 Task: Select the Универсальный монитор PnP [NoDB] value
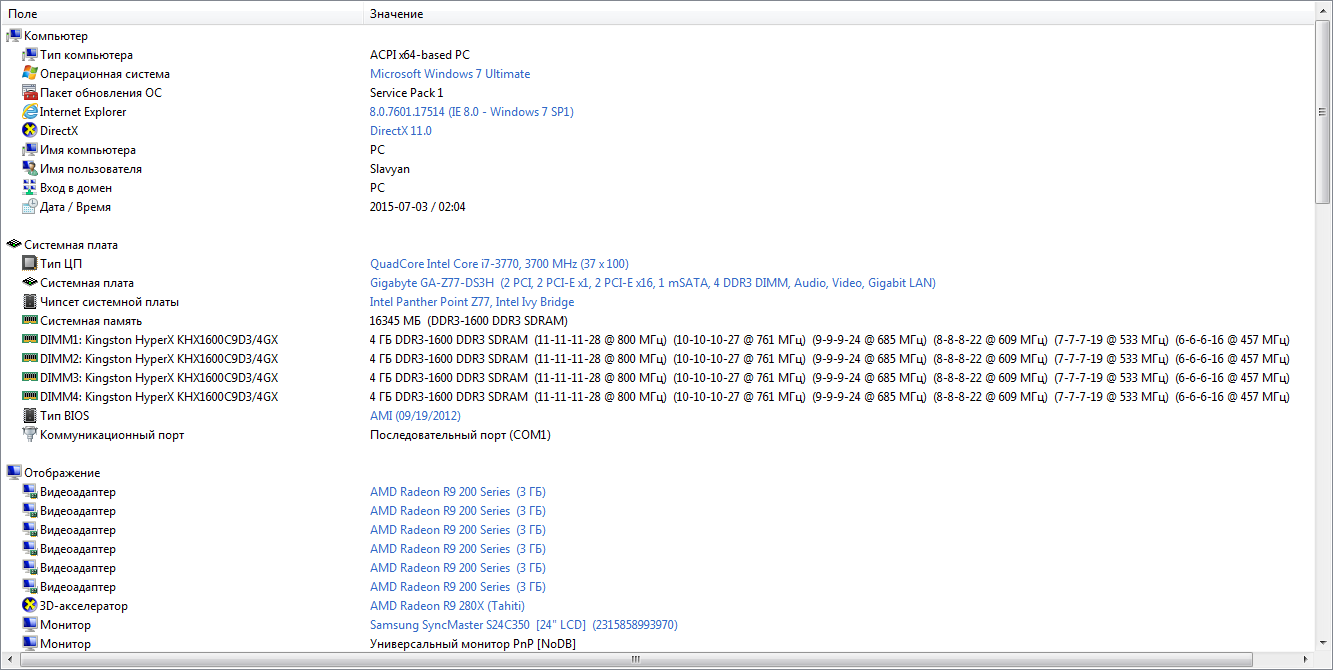(x=473, y=644)
